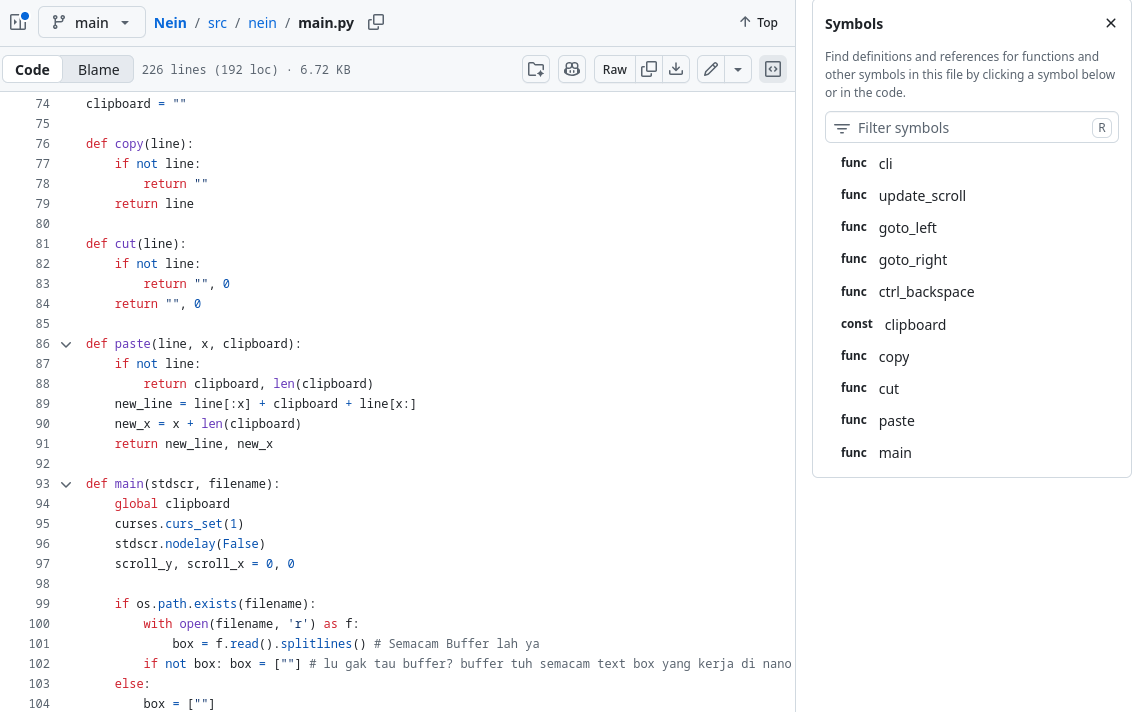Switch to the Code tab
Screen dimensions: 1136x712
[33, 70]
